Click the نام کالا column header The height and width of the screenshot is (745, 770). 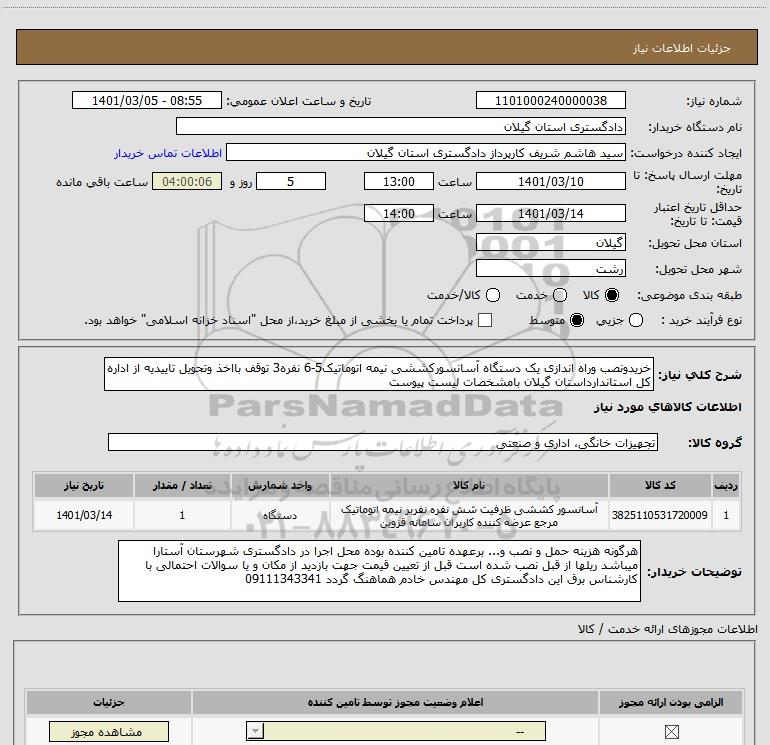pyautogui.click(x=469, y=485)
